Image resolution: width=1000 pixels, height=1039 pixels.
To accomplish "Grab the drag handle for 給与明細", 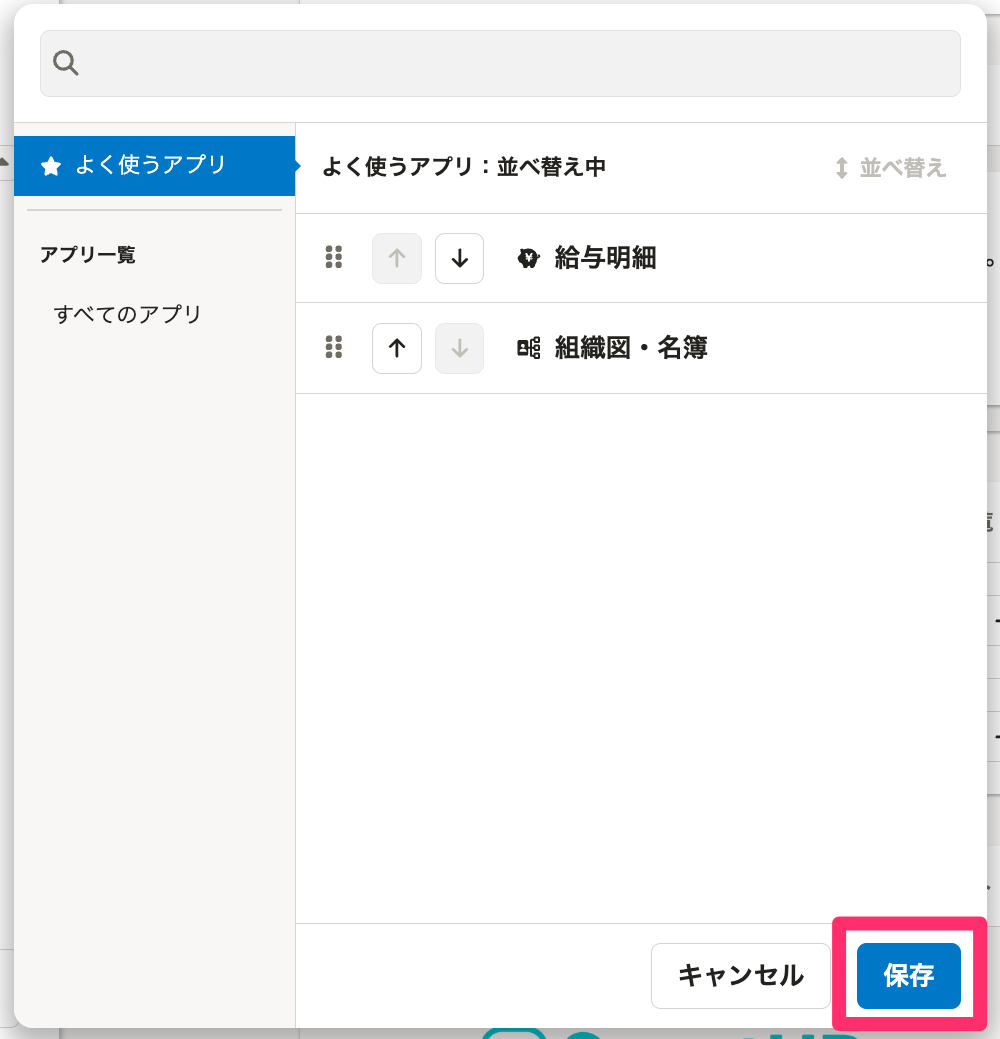I will 334,258.
